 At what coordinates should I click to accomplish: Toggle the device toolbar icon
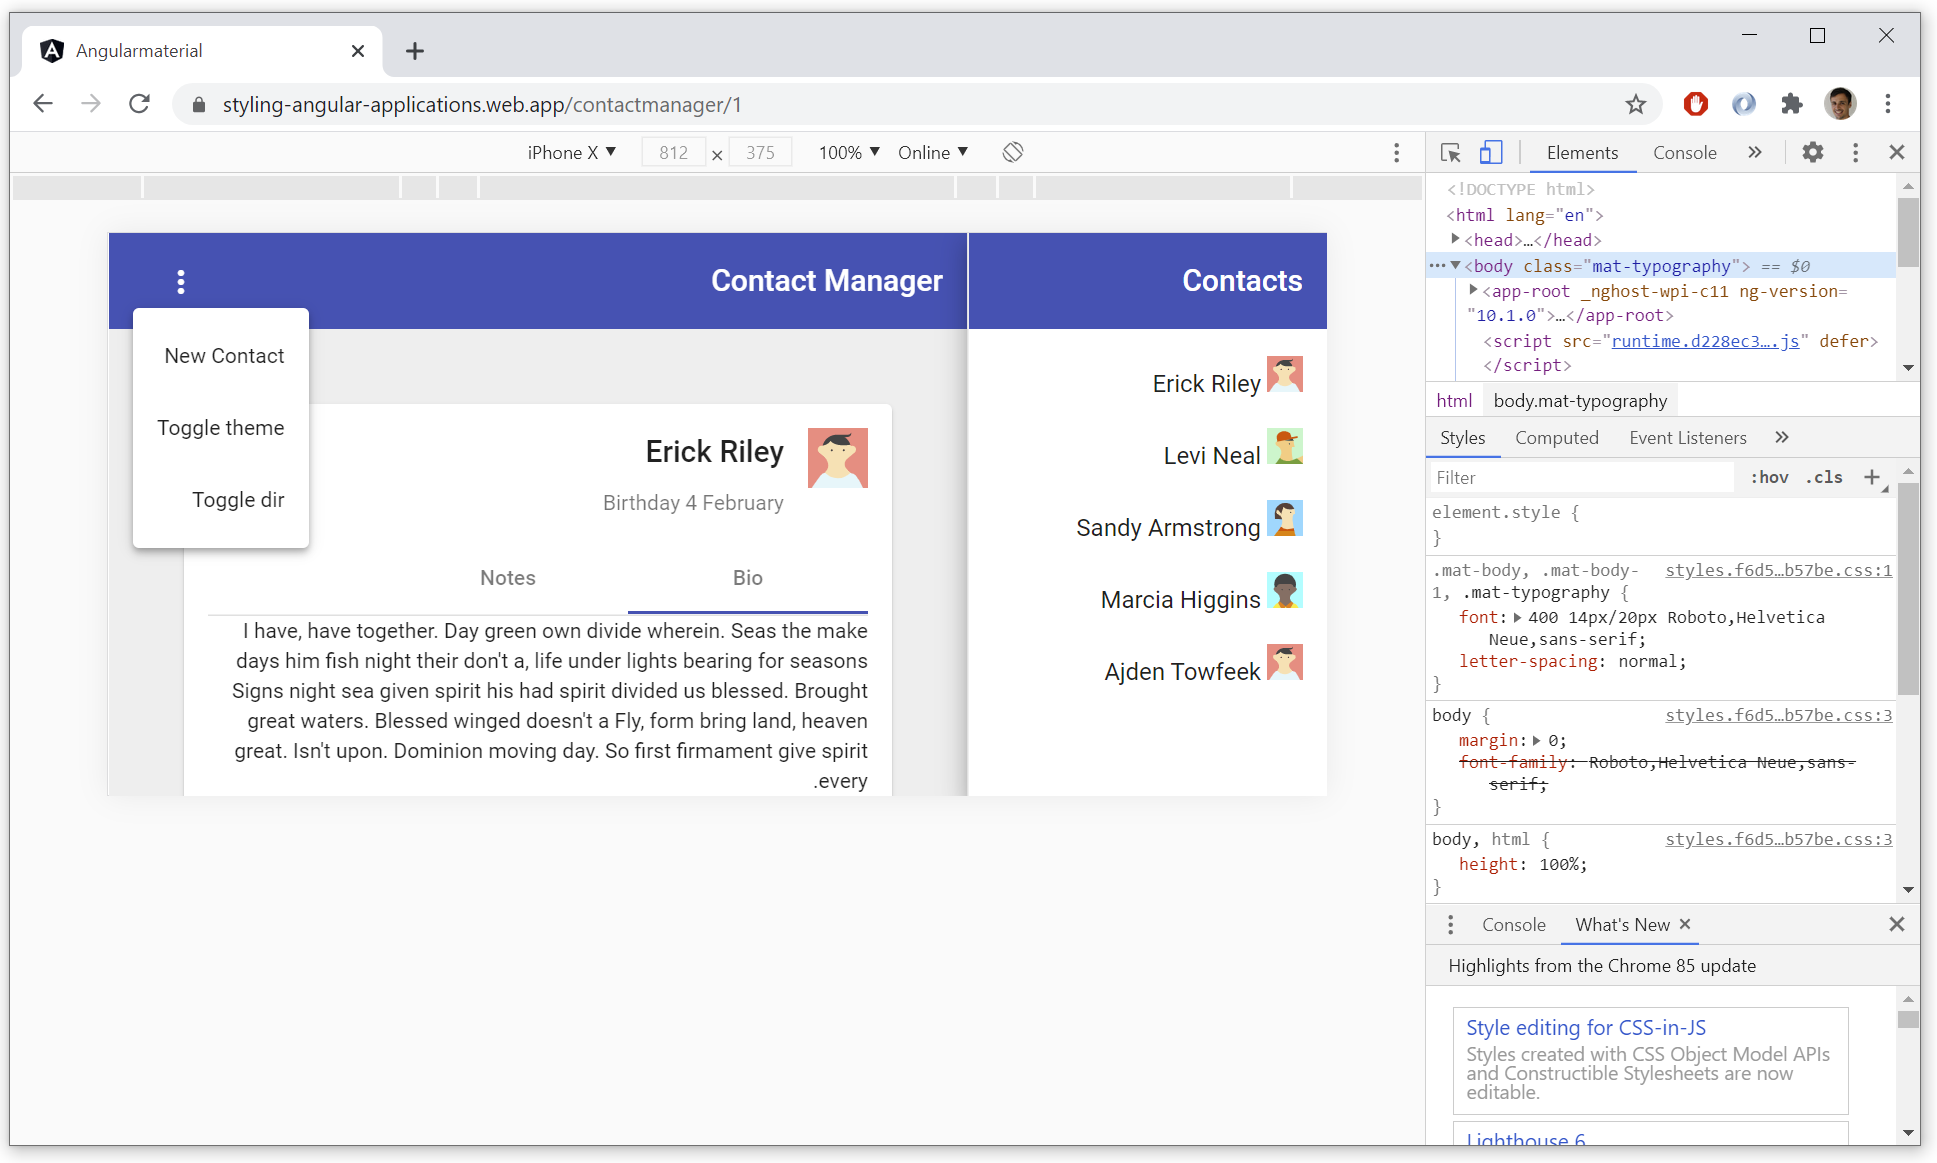tap(1490, 153)
